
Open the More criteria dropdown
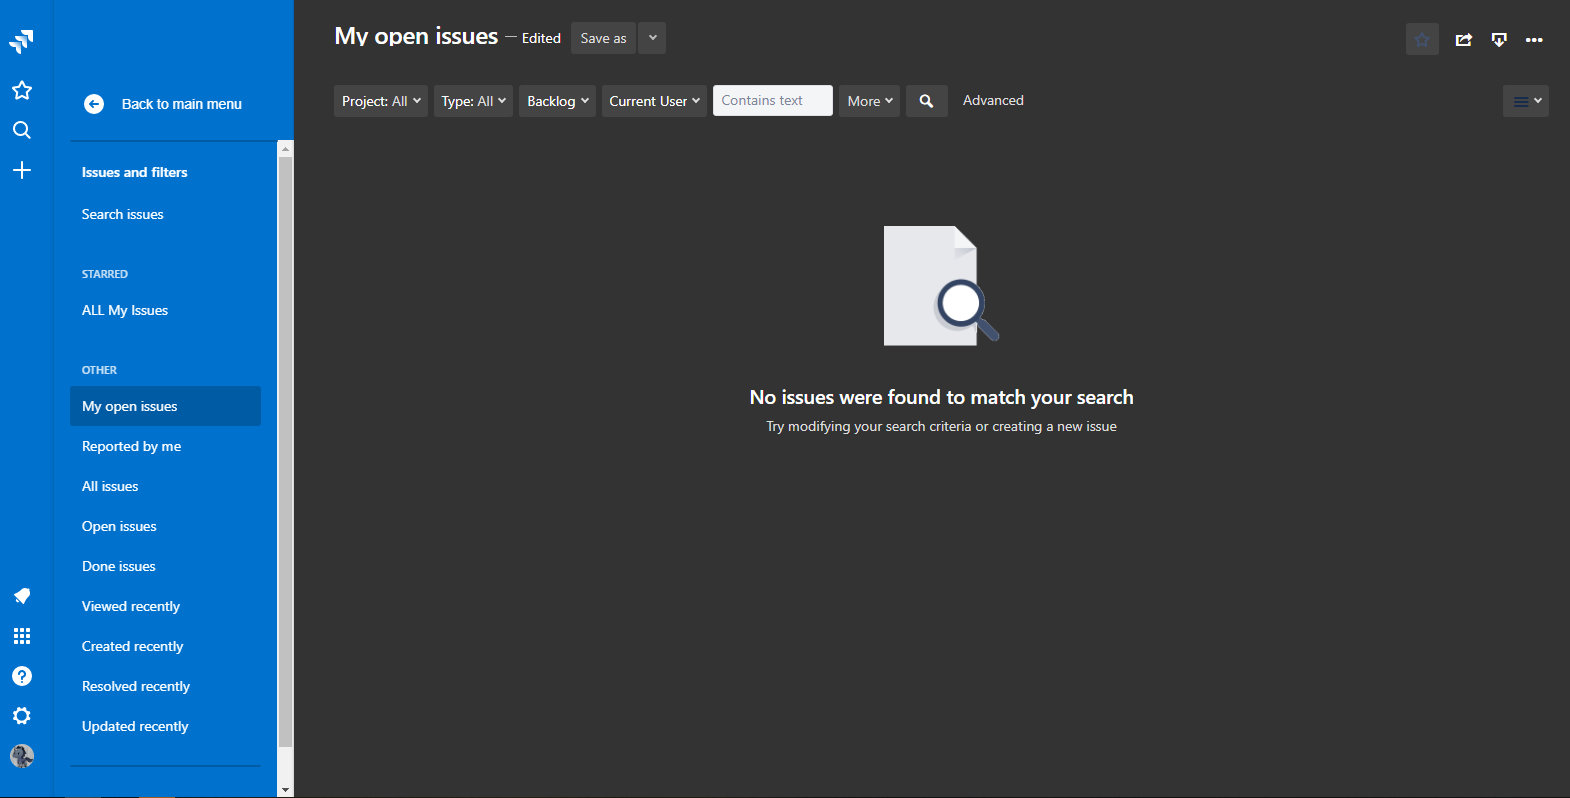click(x=870, y=101)
